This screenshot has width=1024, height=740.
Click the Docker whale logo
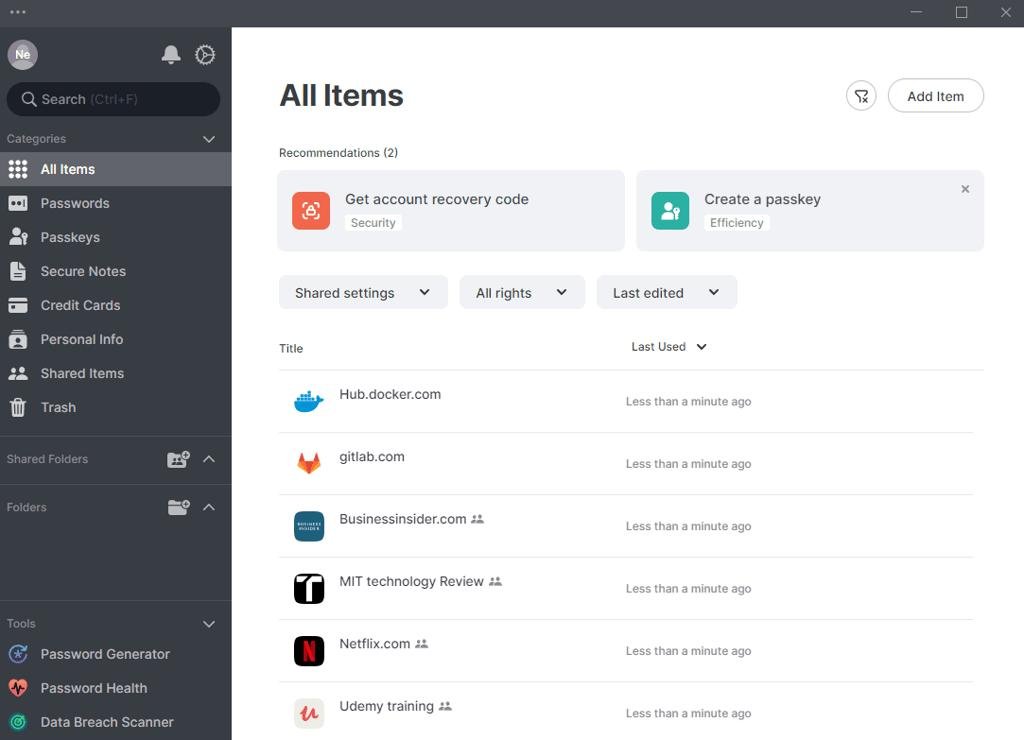[309, 401]
